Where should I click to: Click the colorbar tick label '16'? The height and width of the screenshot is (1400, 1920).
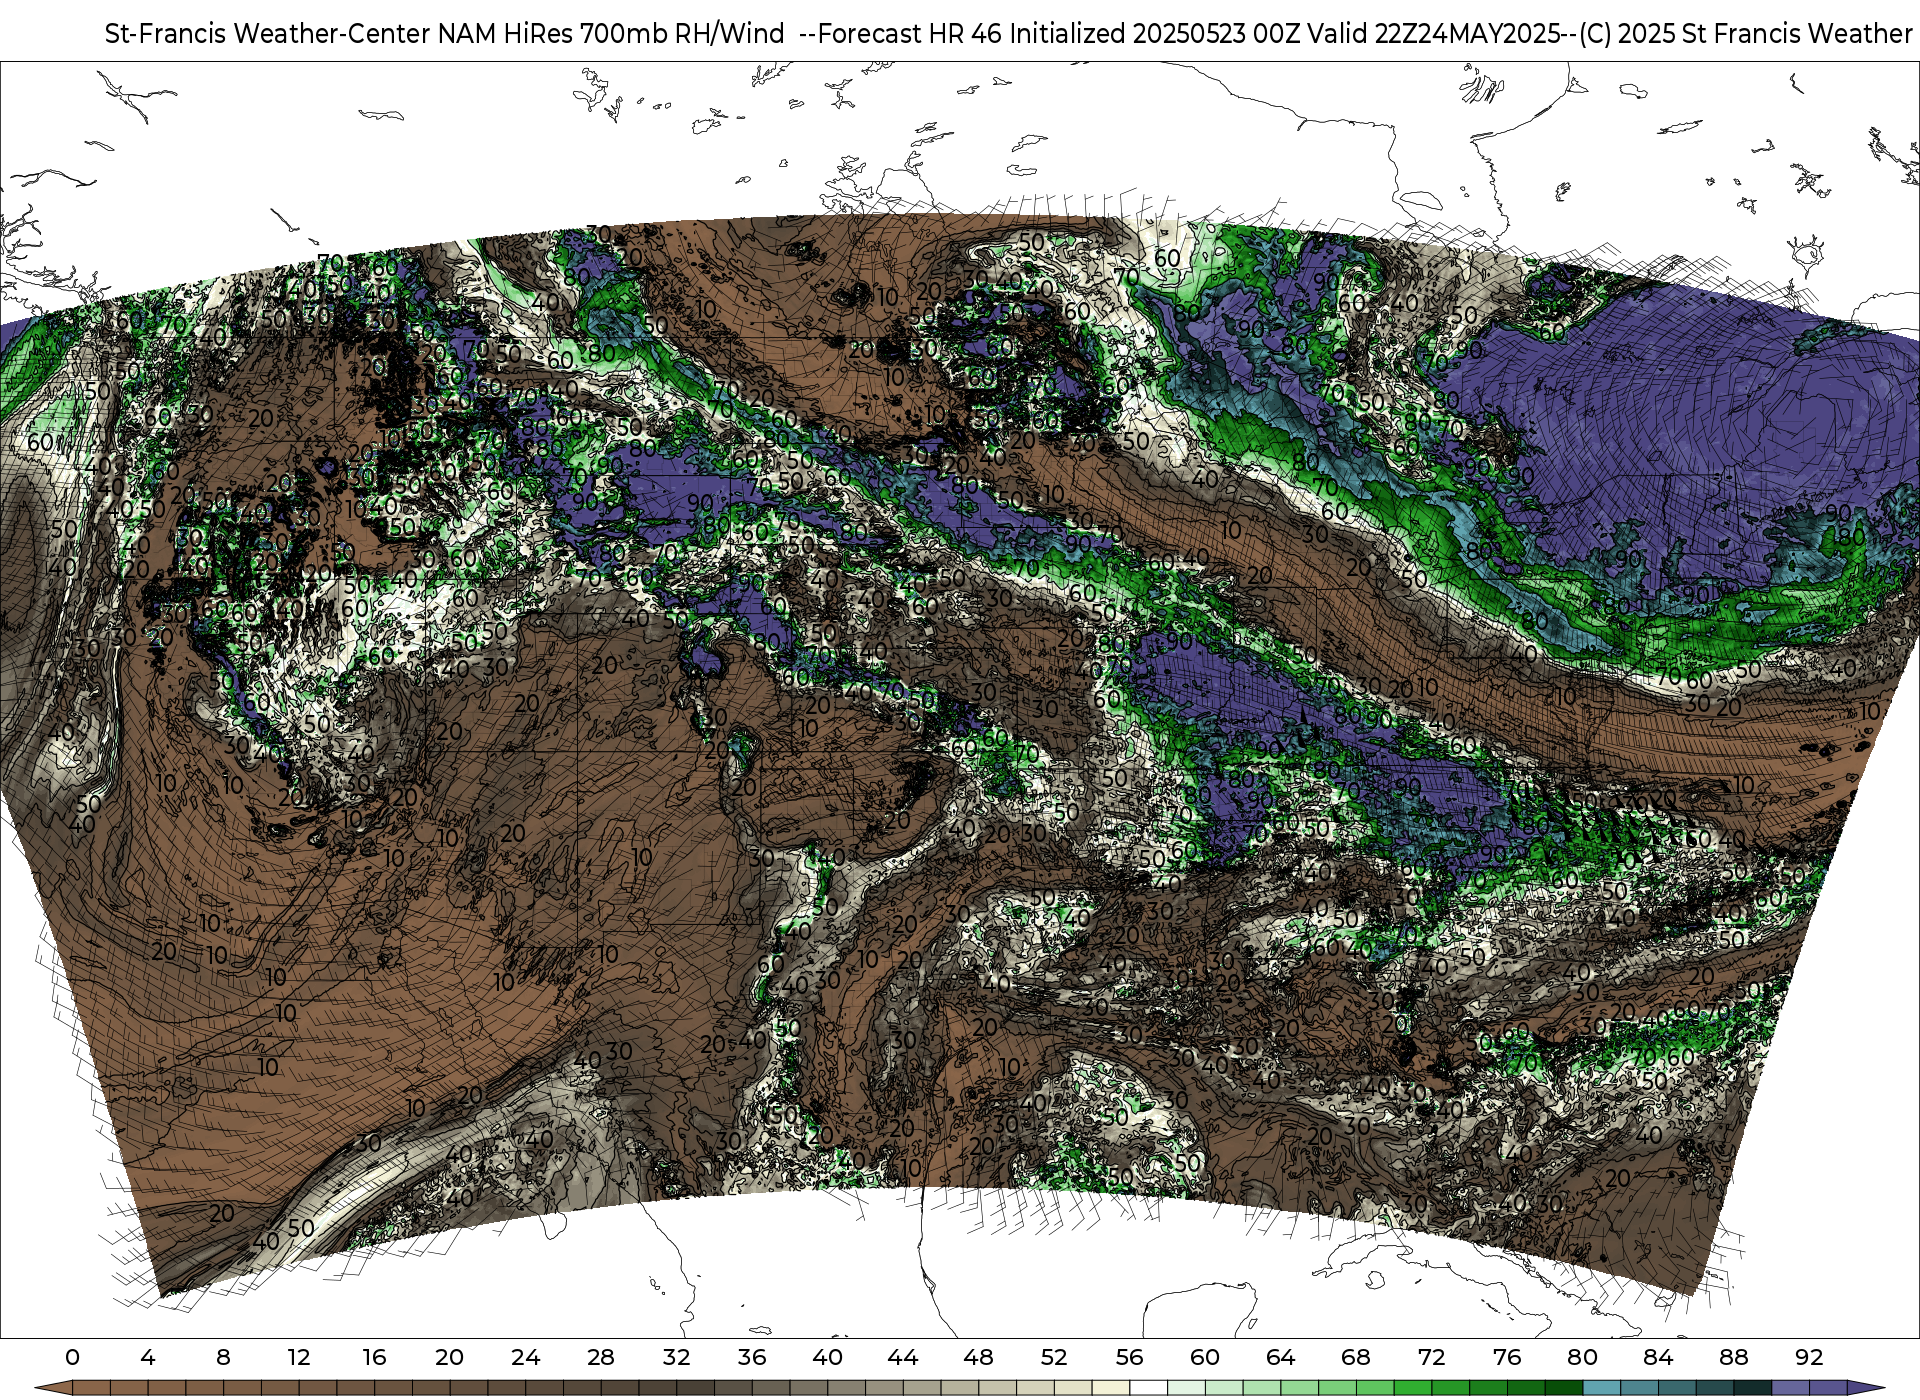point(374,1357)
